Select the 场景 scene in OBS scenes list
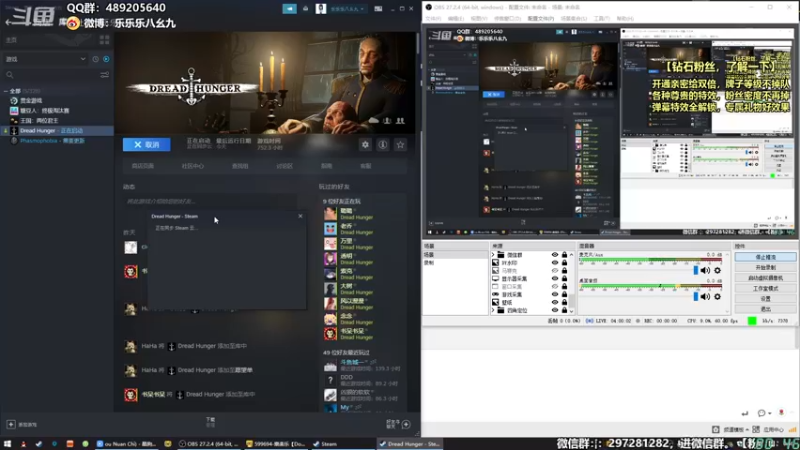 pos(454,255)
